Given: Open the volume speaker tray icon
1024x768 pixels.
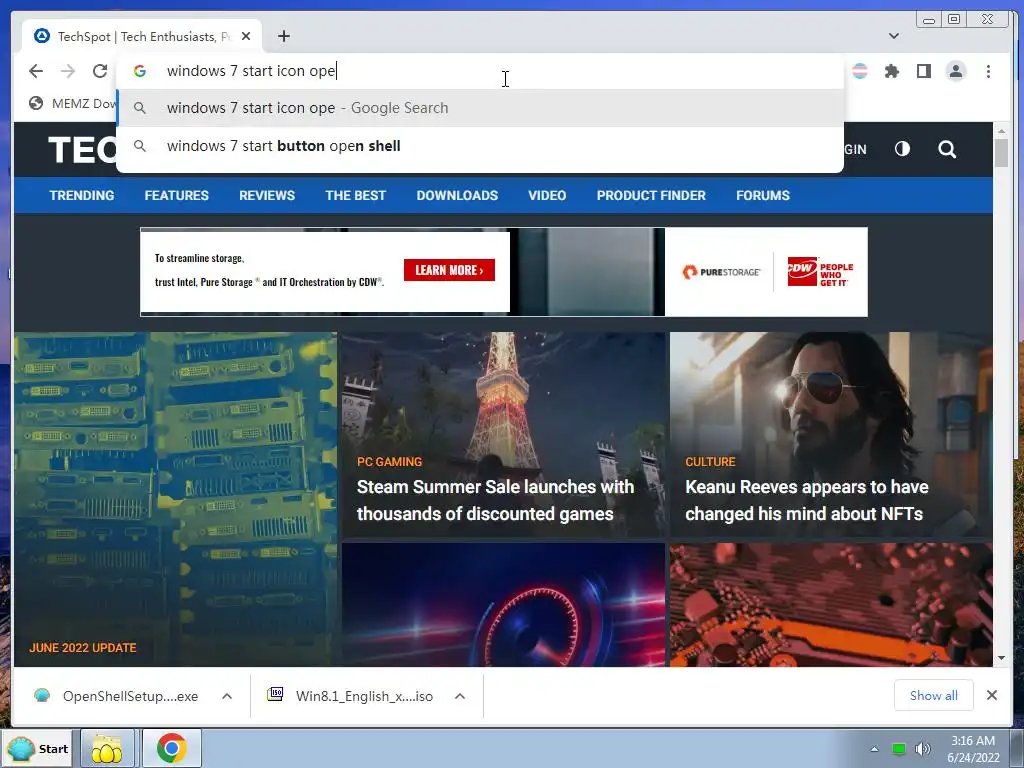Looking at the screenshot, I should coord(922,749).
